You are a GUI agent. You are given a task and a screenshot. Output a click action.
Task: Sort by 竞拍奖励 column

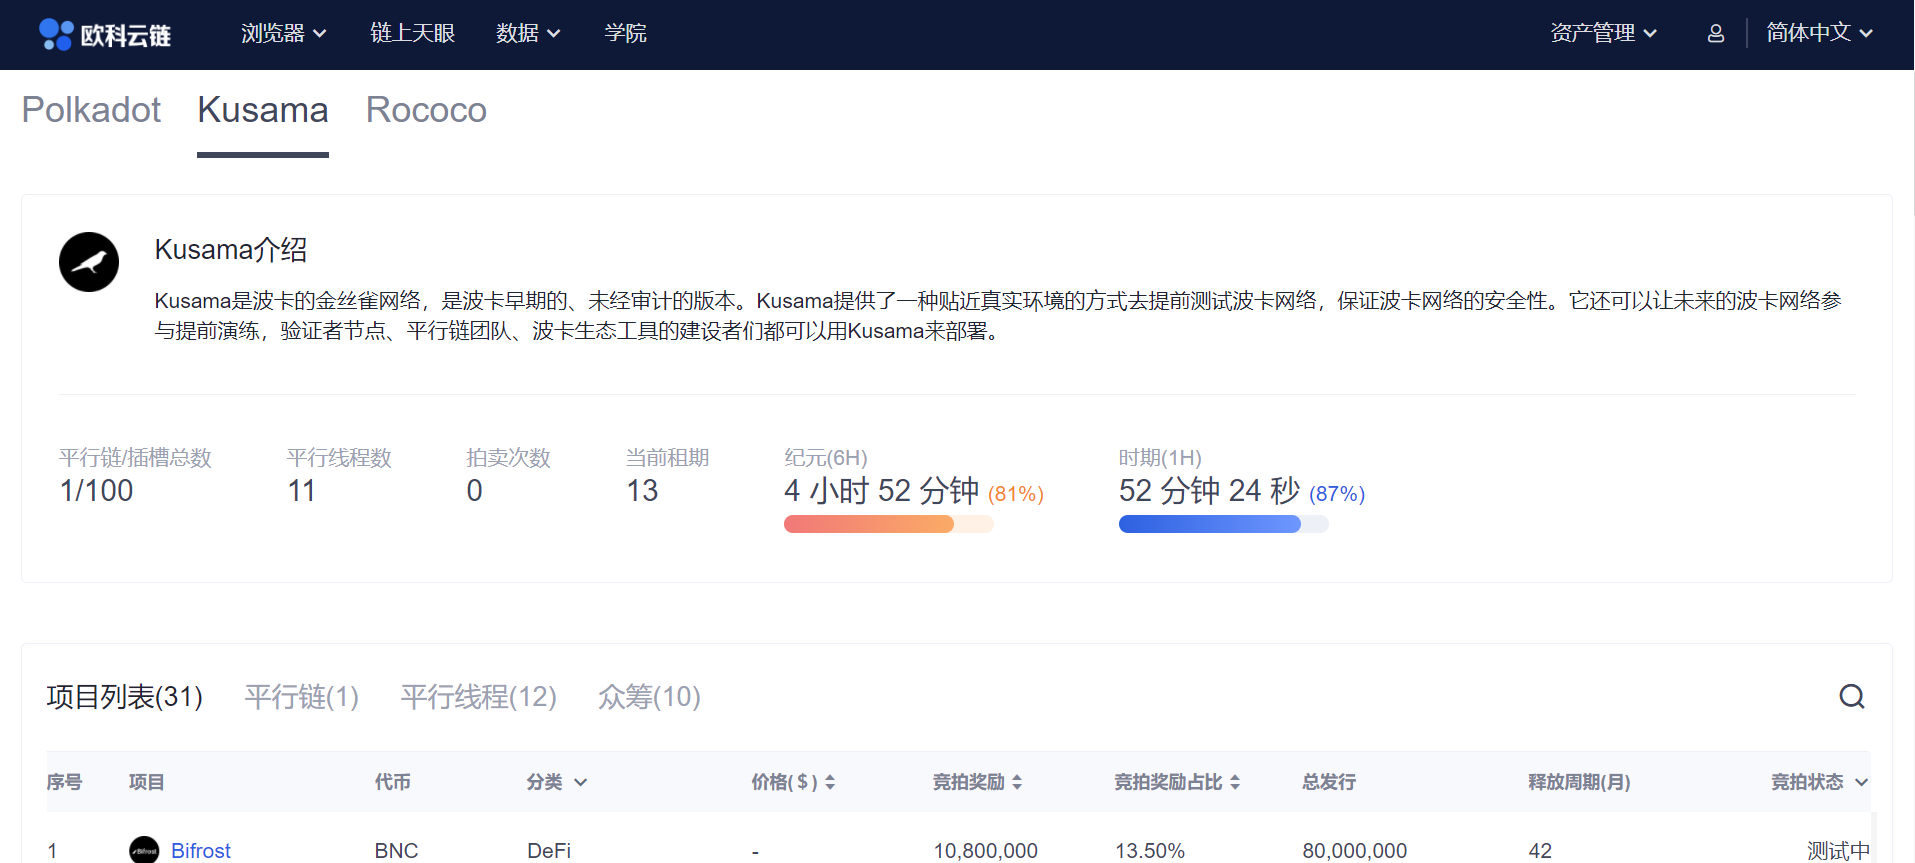click(x=977, y=782)
